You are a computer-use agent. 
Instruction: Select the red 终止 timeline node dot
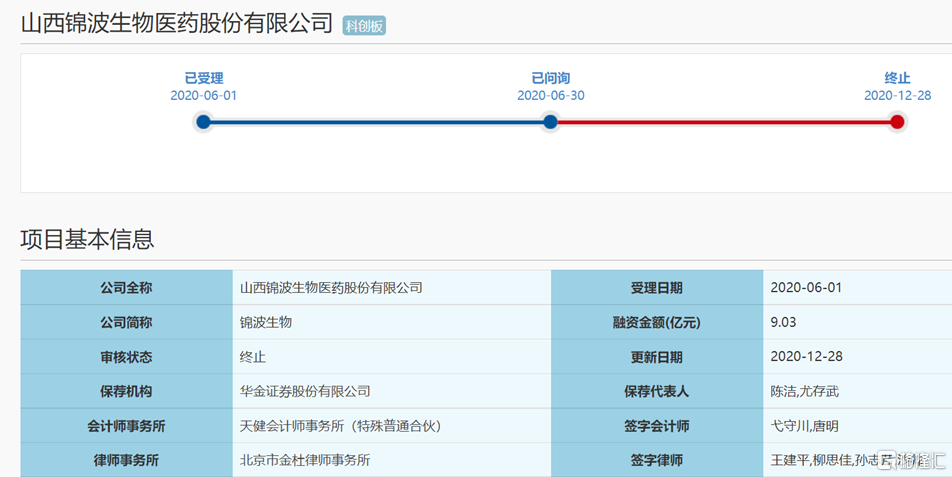tap(897, 122)
